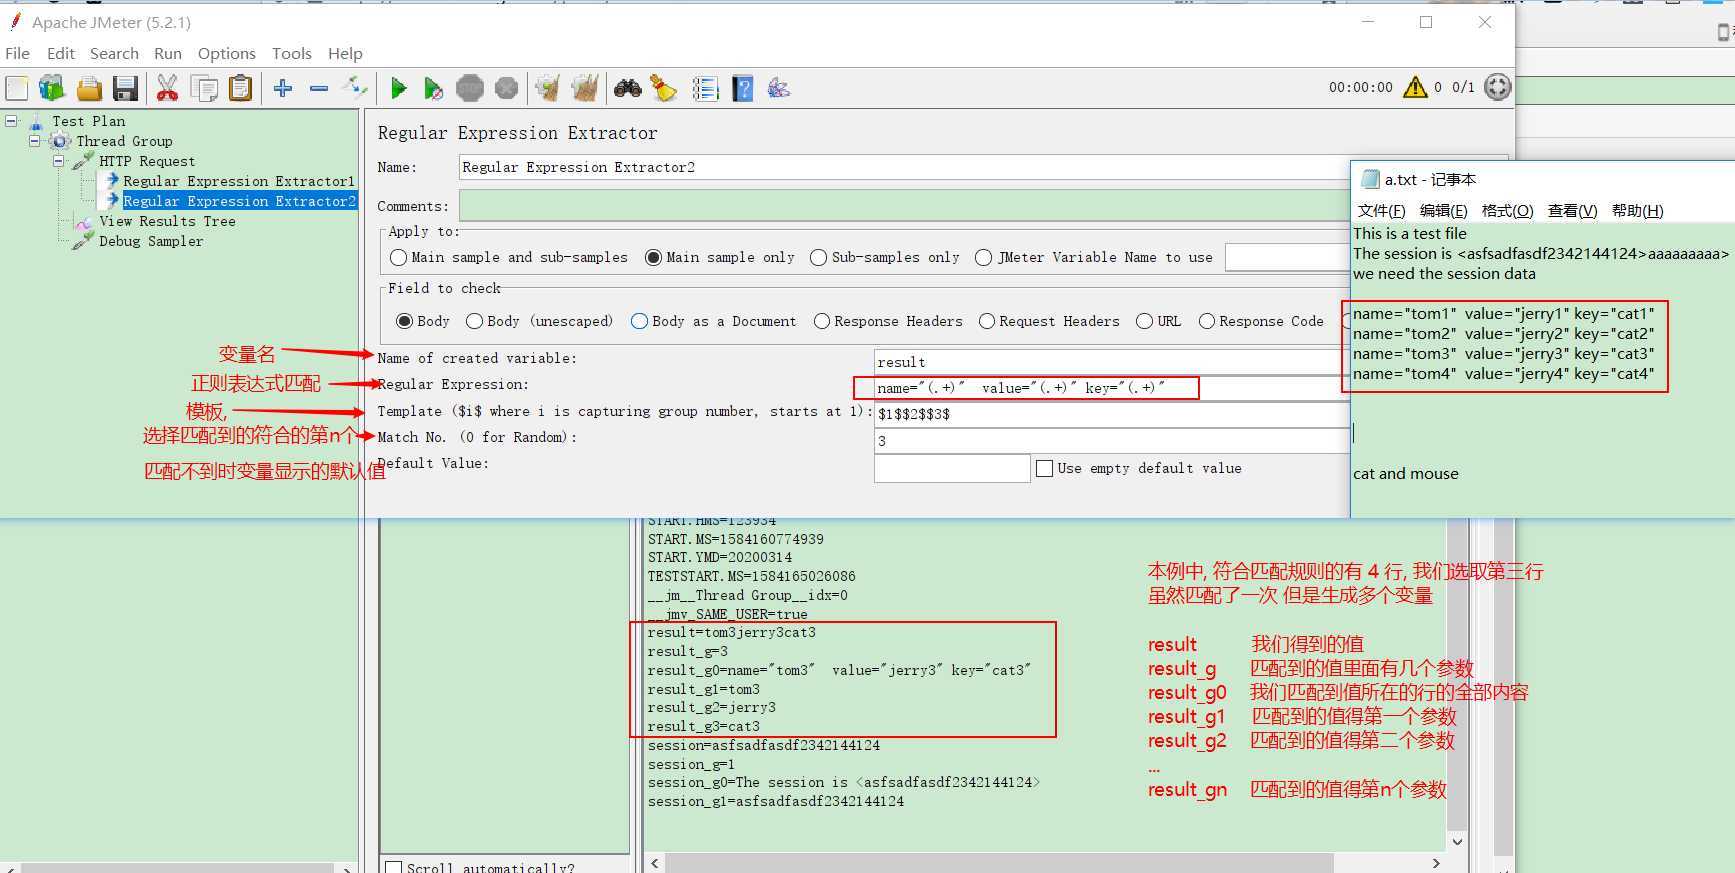This screenshot has height=873, width=1735.
Task: Click the Name of created variable field
Action: coord(1112,362)
